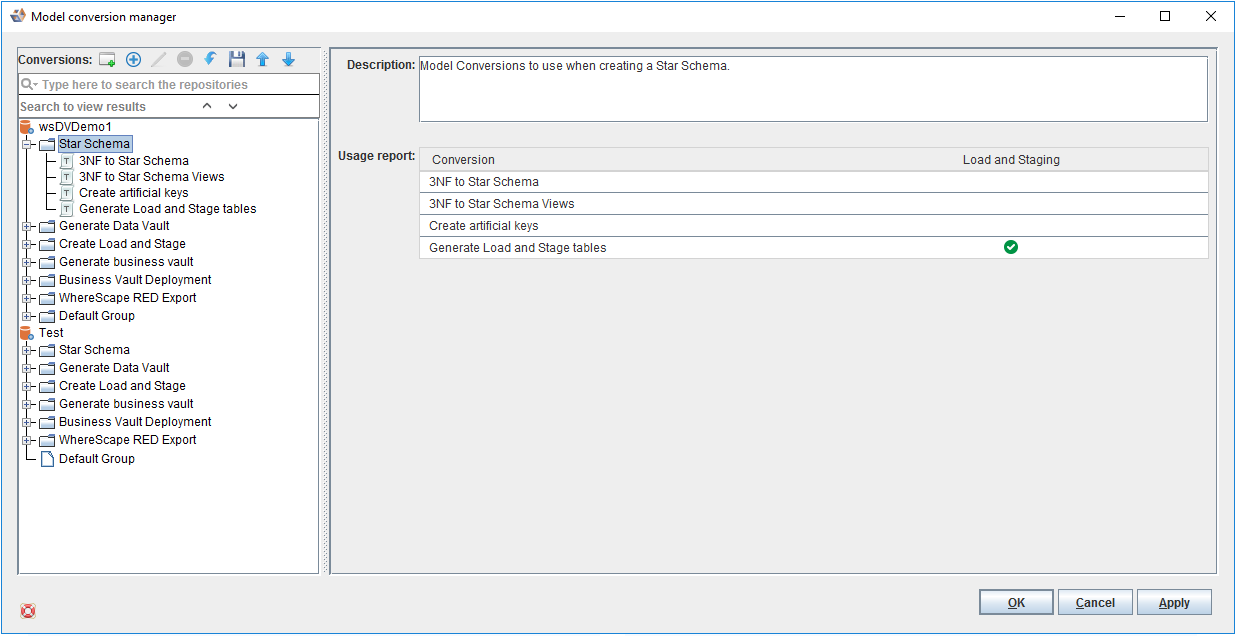The height and width of the screenshot is (636, 1238).
Task: Click into the repository search field
Action: 175,85
